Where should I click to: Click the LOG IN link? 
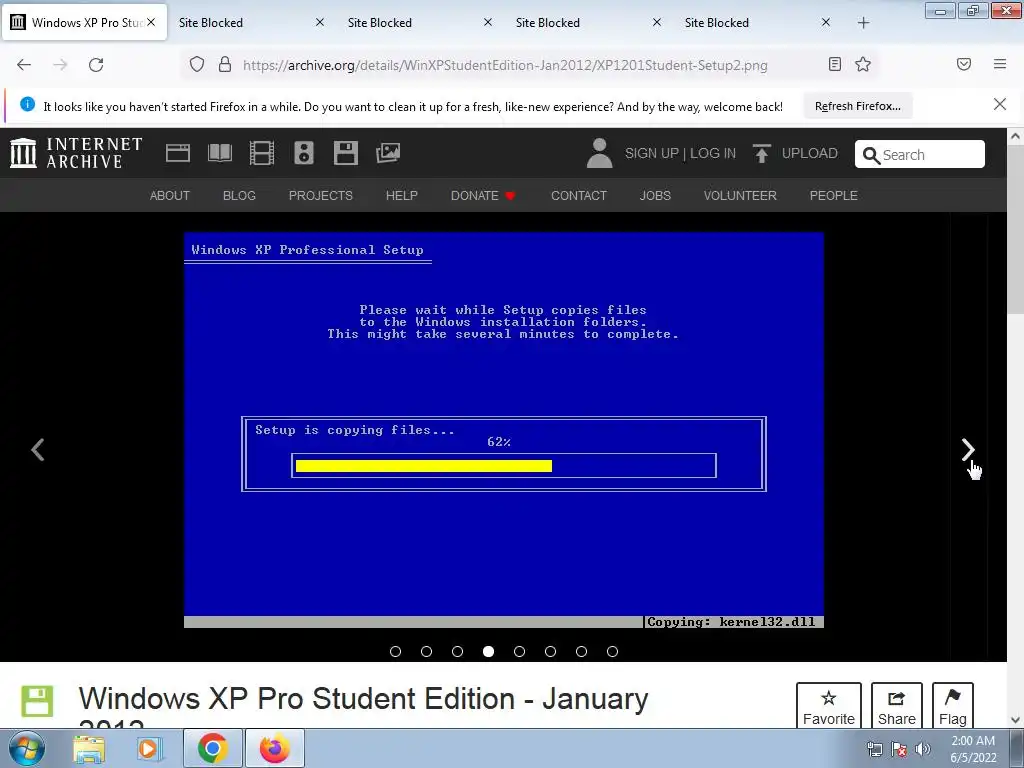(713, 153)
